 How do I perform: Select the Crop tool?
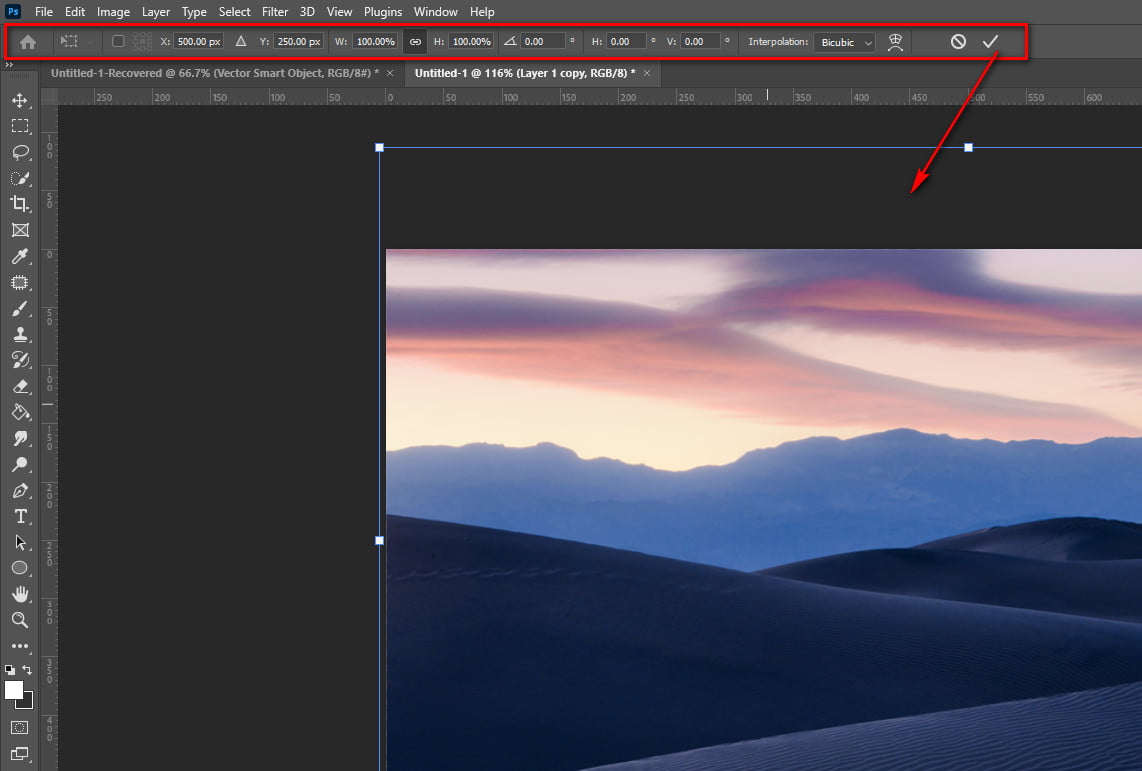coord(20,204)
